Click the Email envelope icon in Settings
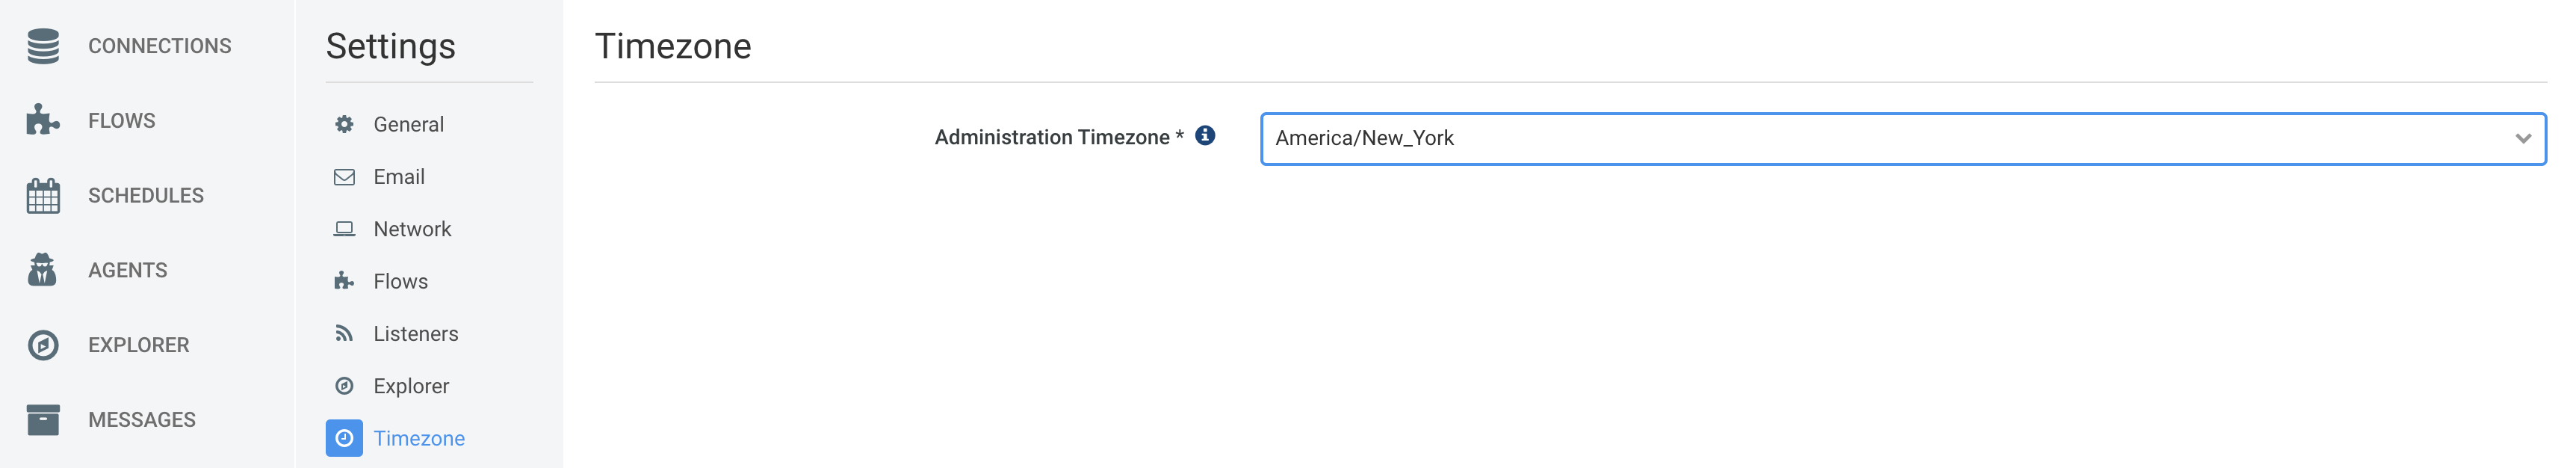This screenshot has height=468, width=2576. pyautogui.click(x=344, y=177)
